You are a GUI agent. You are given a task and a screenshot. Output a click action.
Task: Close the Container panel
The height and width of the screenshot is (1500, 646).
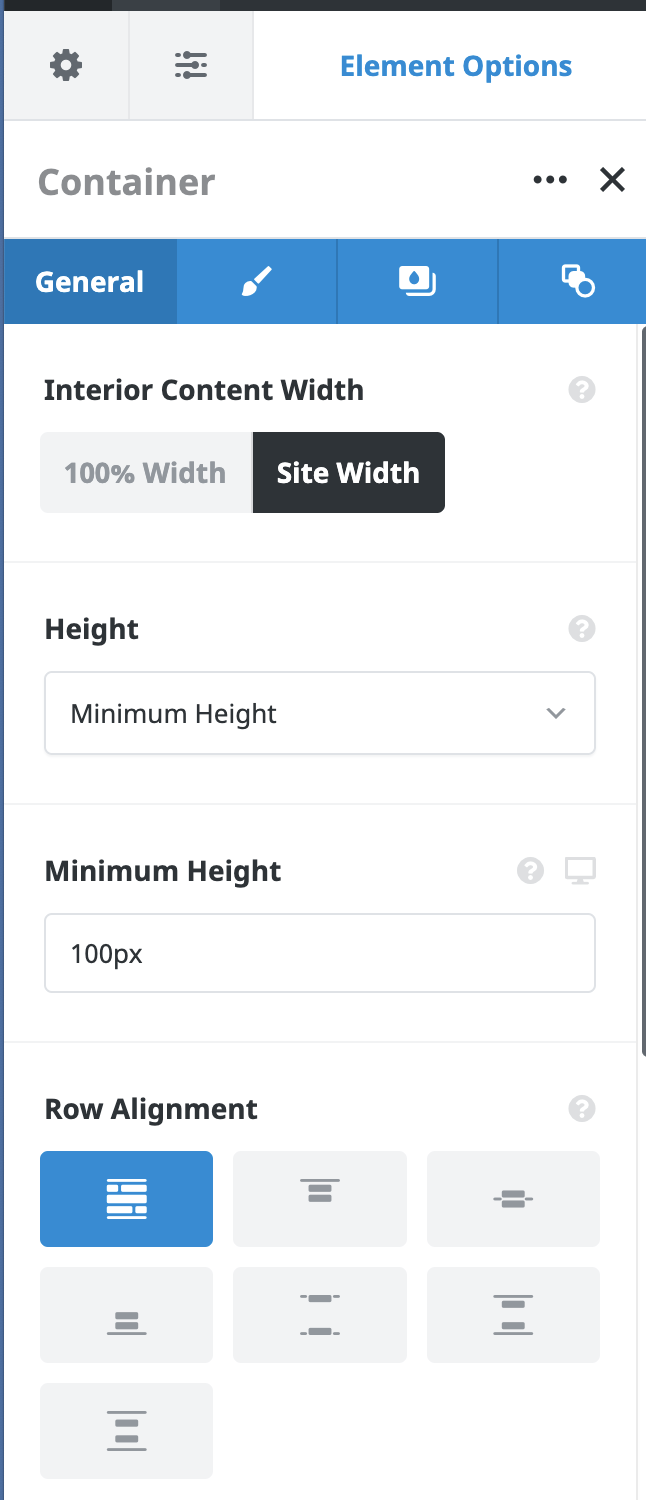click(x=612, y=180)
